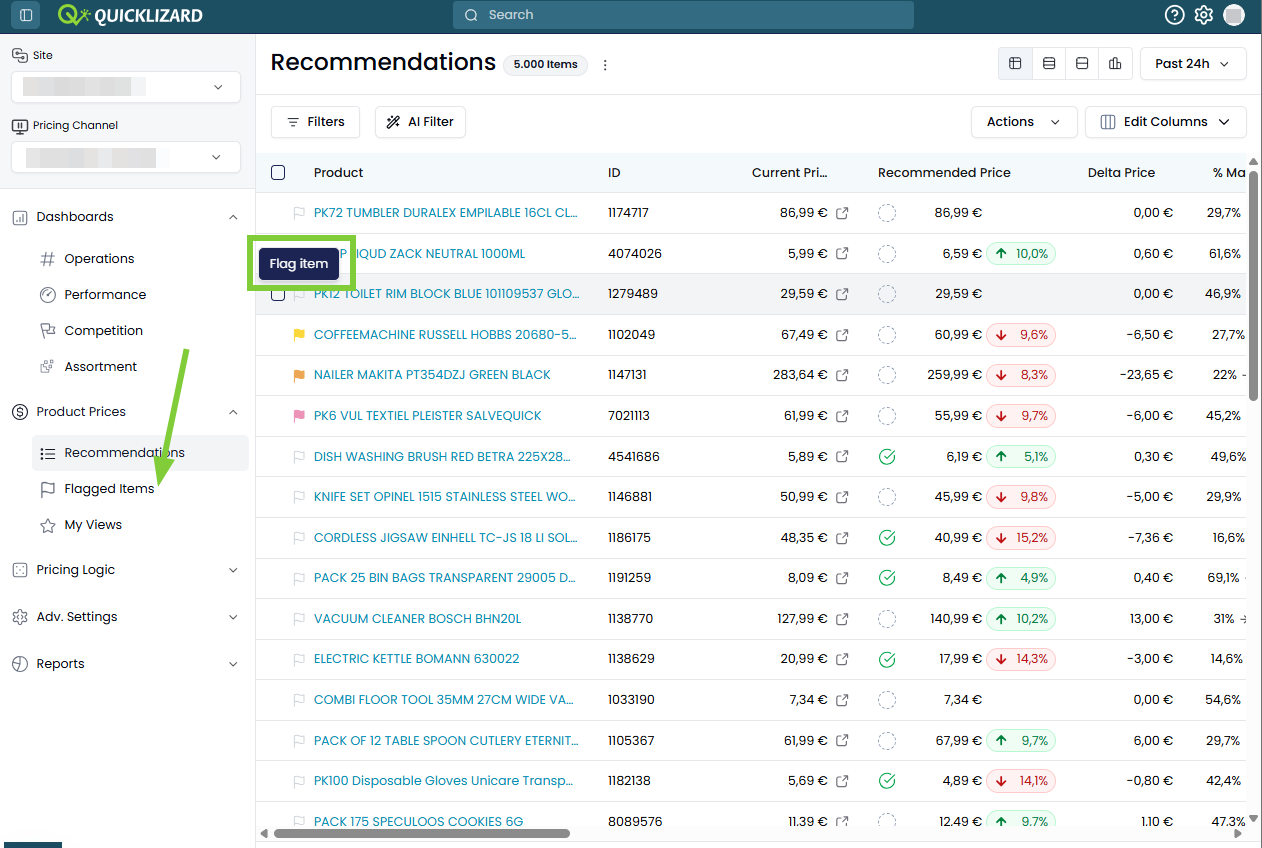The height and width of the screenshot is (848, 1262).
Task: Open the Actions dropdown
Action: coord(1024,122)
